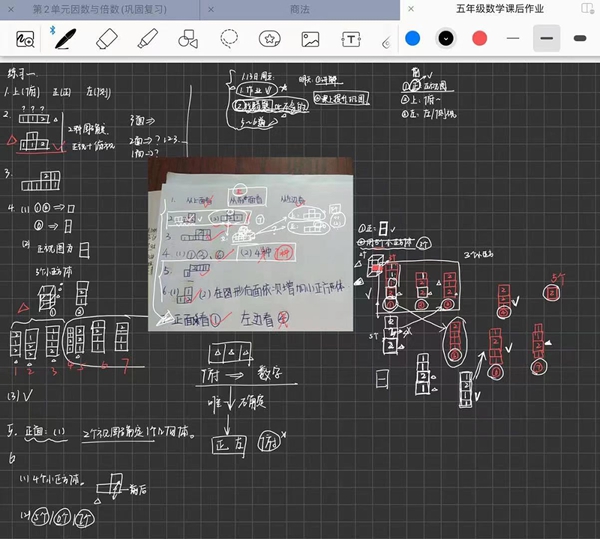Viewport: 600px width, 539px height.
Task: Select the lasso selection tool
Action: [x=229, y=39]
